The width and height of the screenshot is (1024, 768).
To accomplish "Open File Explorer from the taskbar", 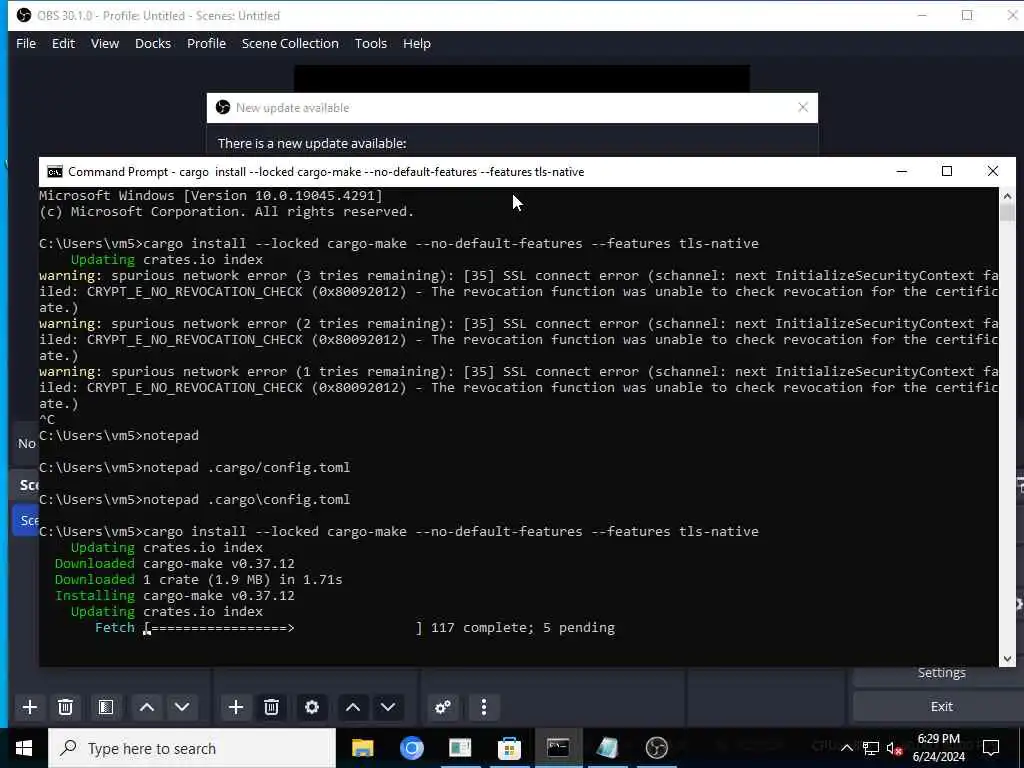I will pos(362,748).
